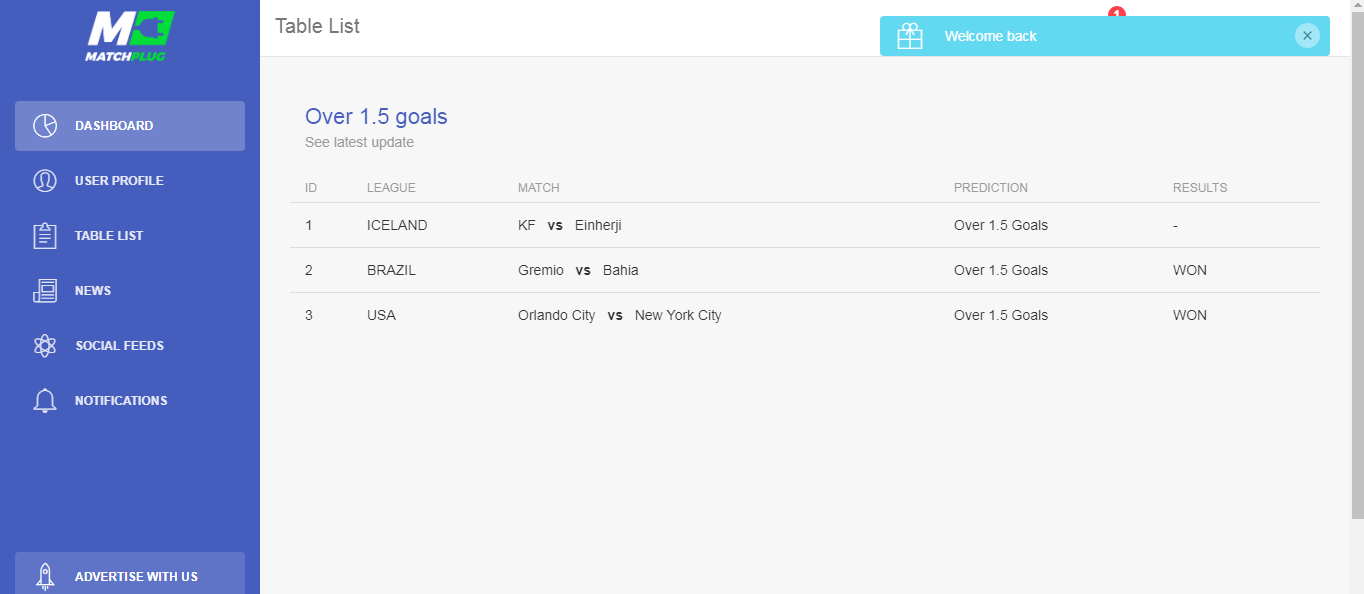The image size is (1364, 594).
Task: Open the Social Feeds section
Action: [130, 346]
